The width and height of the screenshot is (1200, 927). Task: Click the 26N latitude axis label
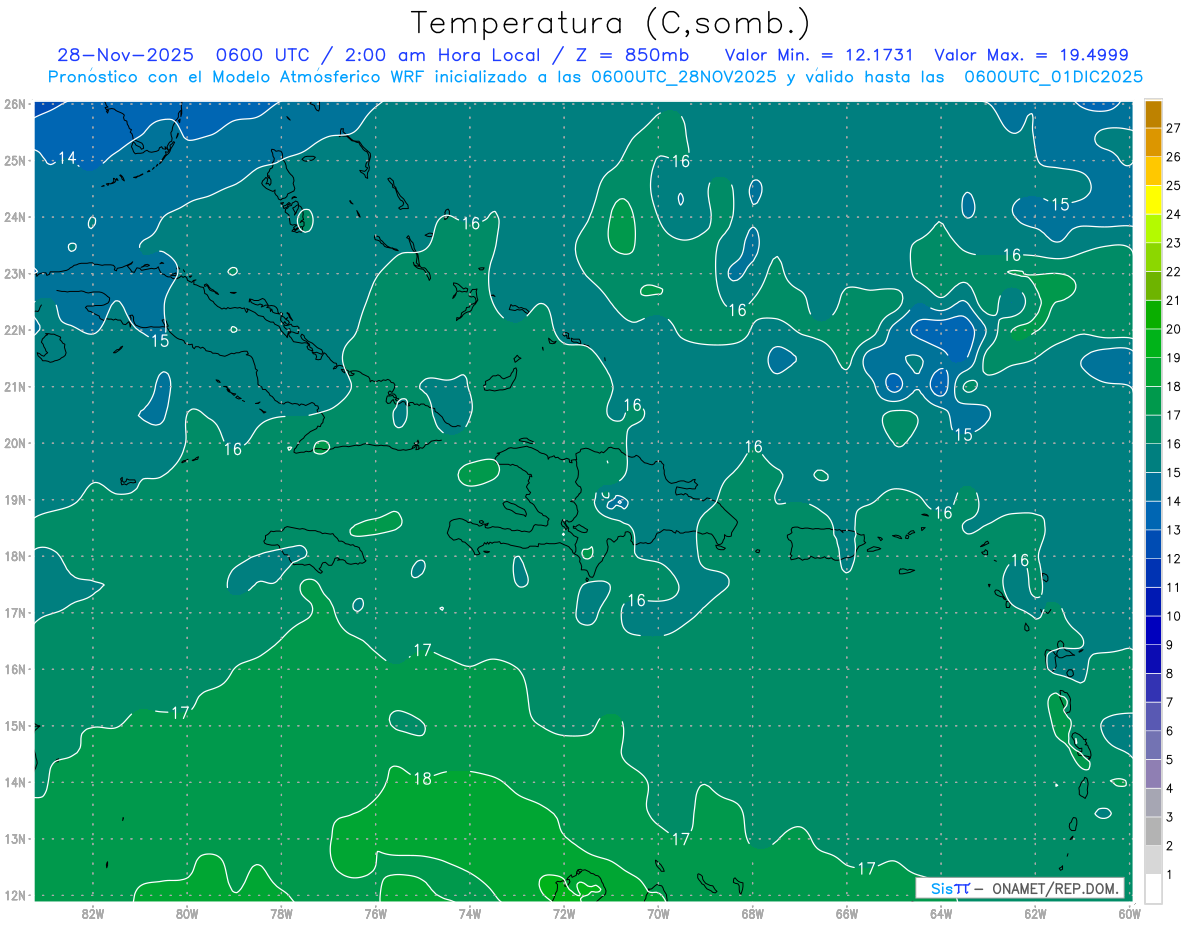14,104
